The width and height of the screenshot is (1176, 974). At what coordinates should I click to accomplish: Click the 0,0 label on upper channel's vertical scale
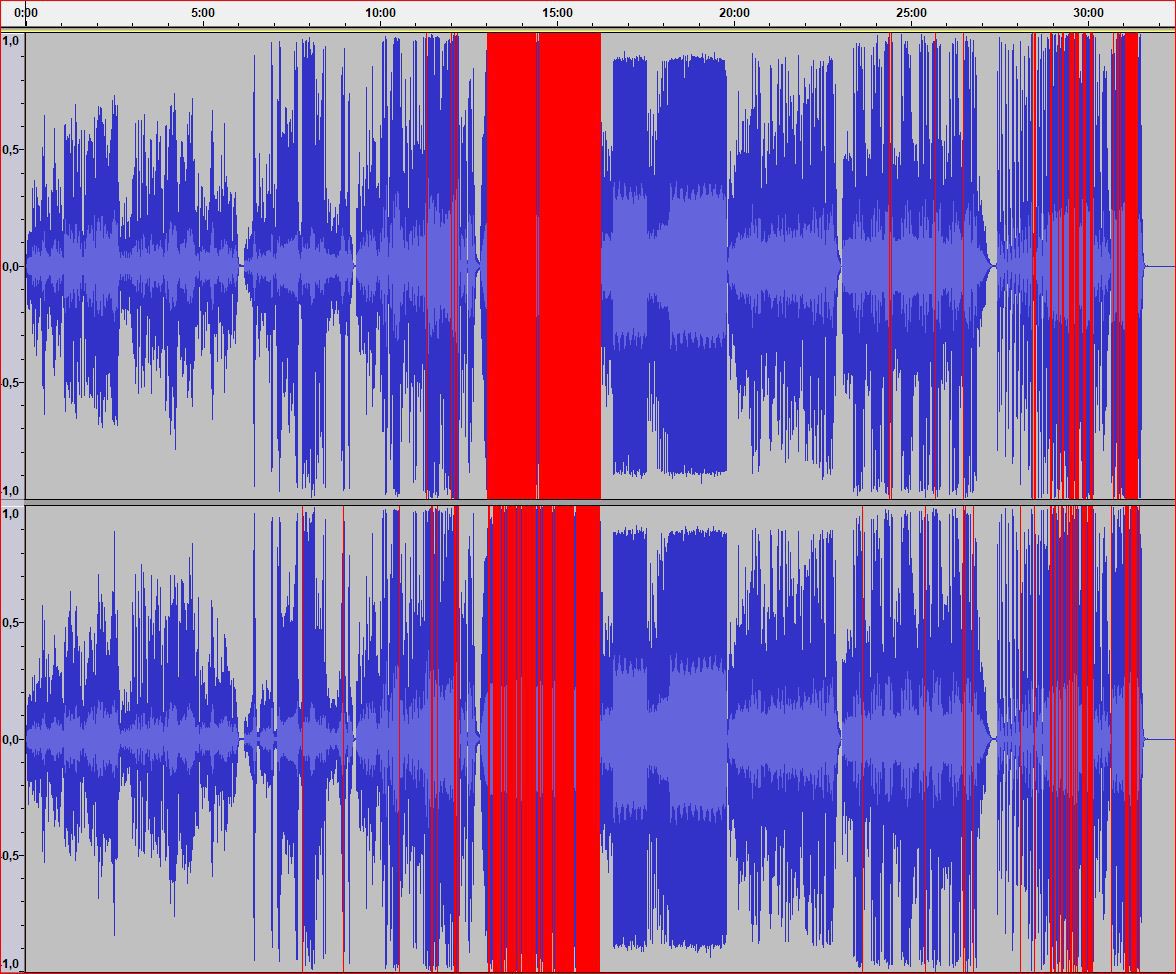(12, 266)
